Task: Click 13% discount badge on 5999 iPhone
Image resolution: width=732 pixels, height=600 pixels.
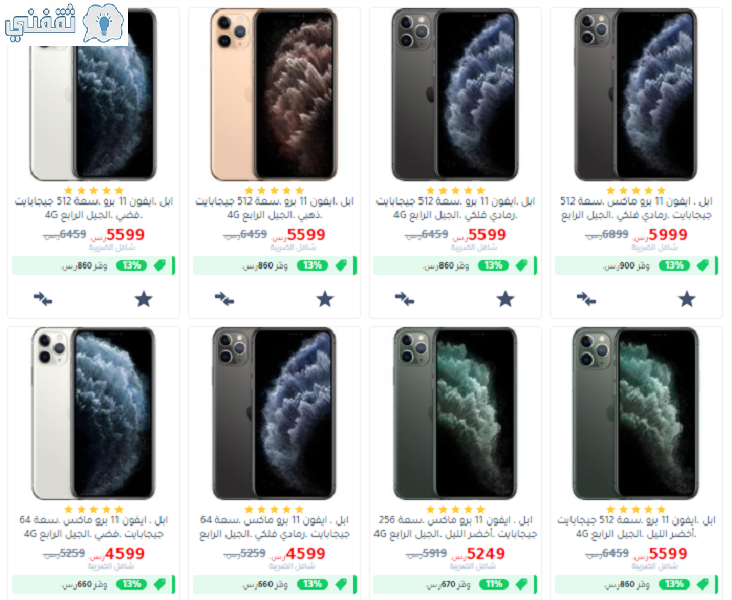Action: (x=674, y=266)
